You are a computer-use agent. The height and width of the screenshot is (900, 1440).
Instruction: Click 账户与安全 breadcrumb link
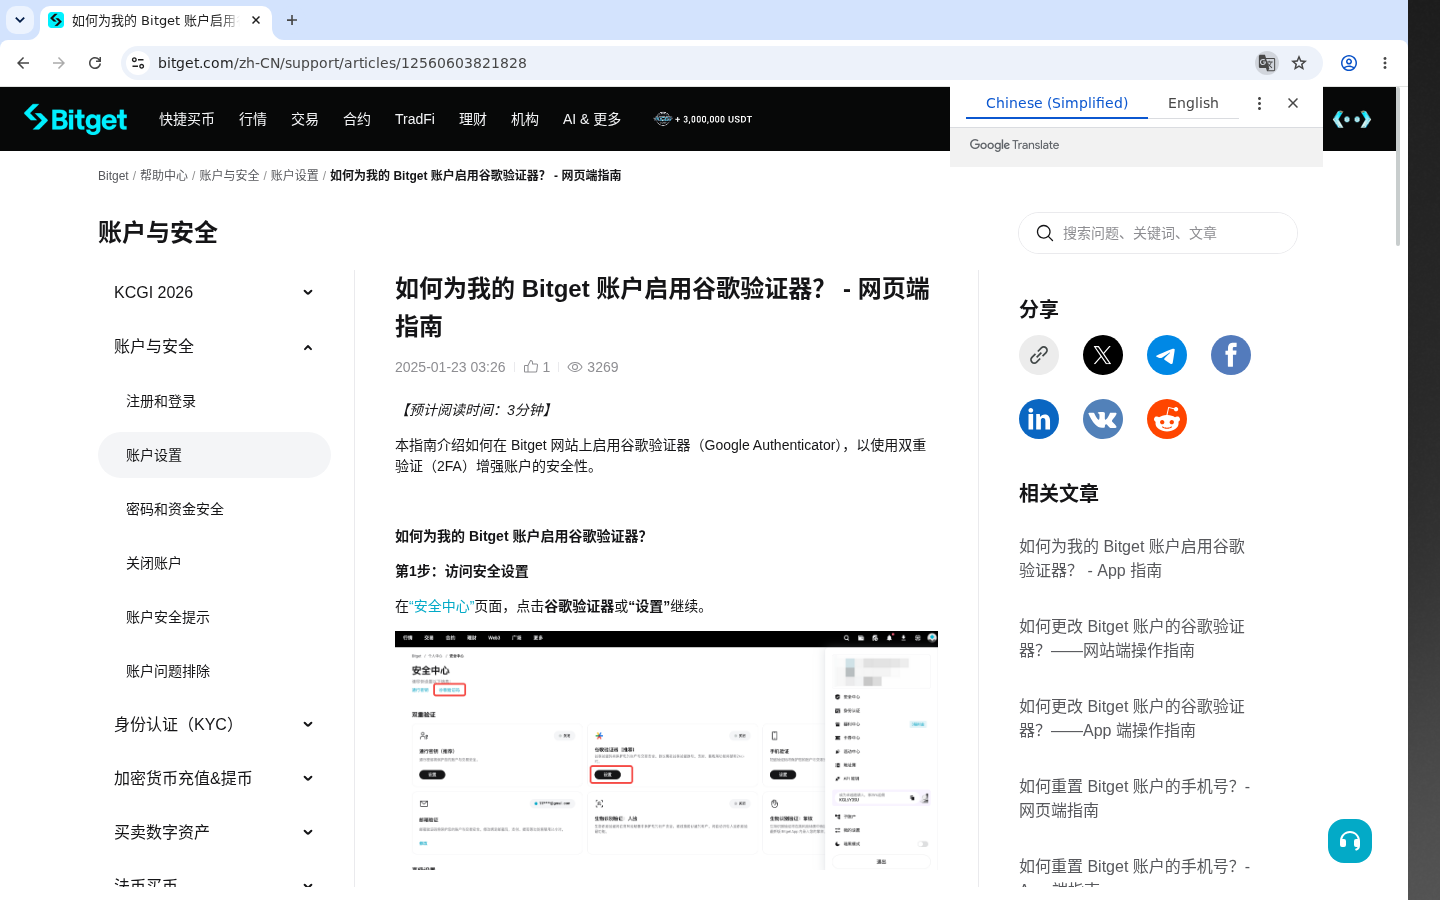point(229,175)
